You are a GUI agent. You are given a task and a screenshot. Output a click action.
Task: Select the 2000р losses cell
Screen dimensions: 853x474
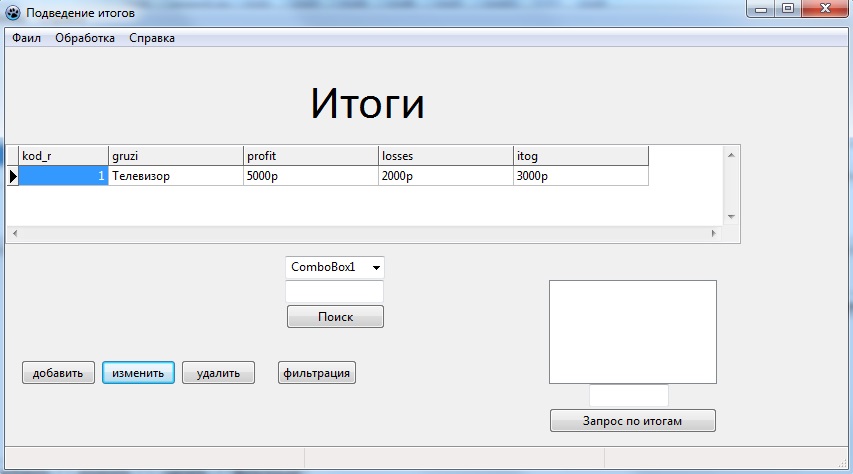446,176
